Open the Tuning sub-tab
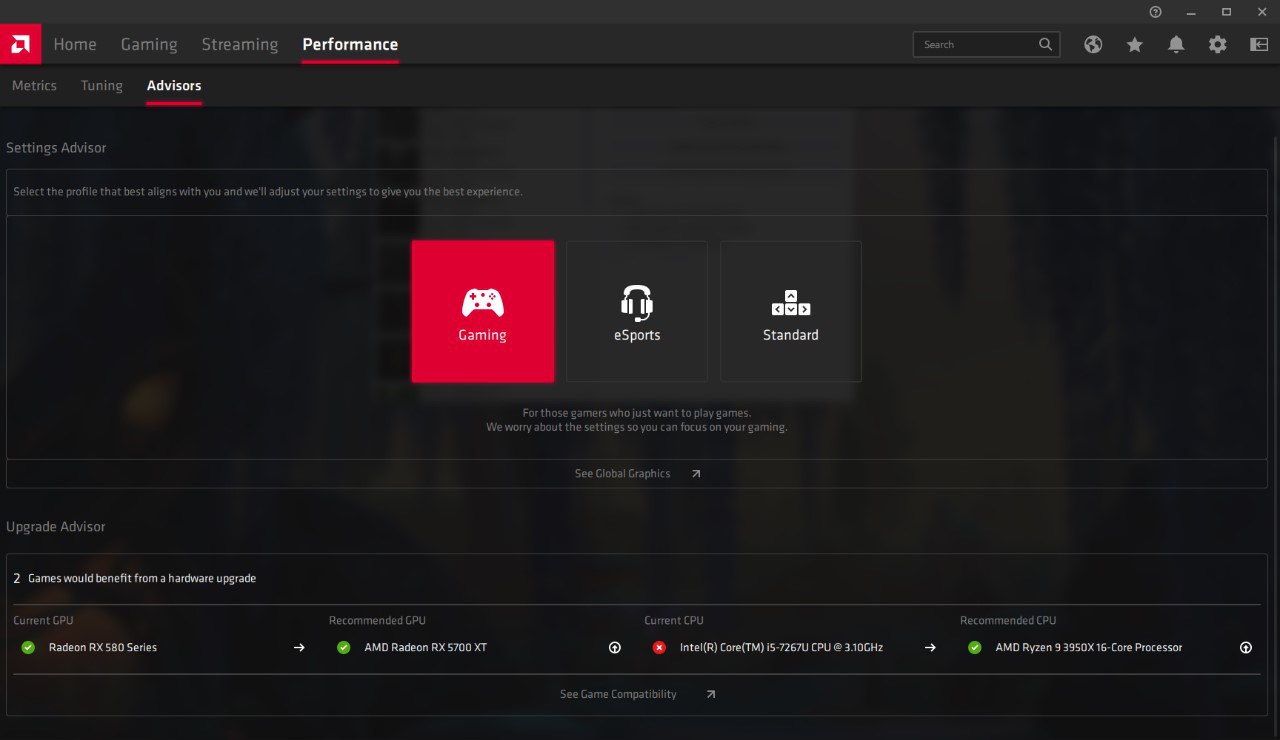This screenshot has height=740, width=1280. pyautogui.click(x=102, y=86)
